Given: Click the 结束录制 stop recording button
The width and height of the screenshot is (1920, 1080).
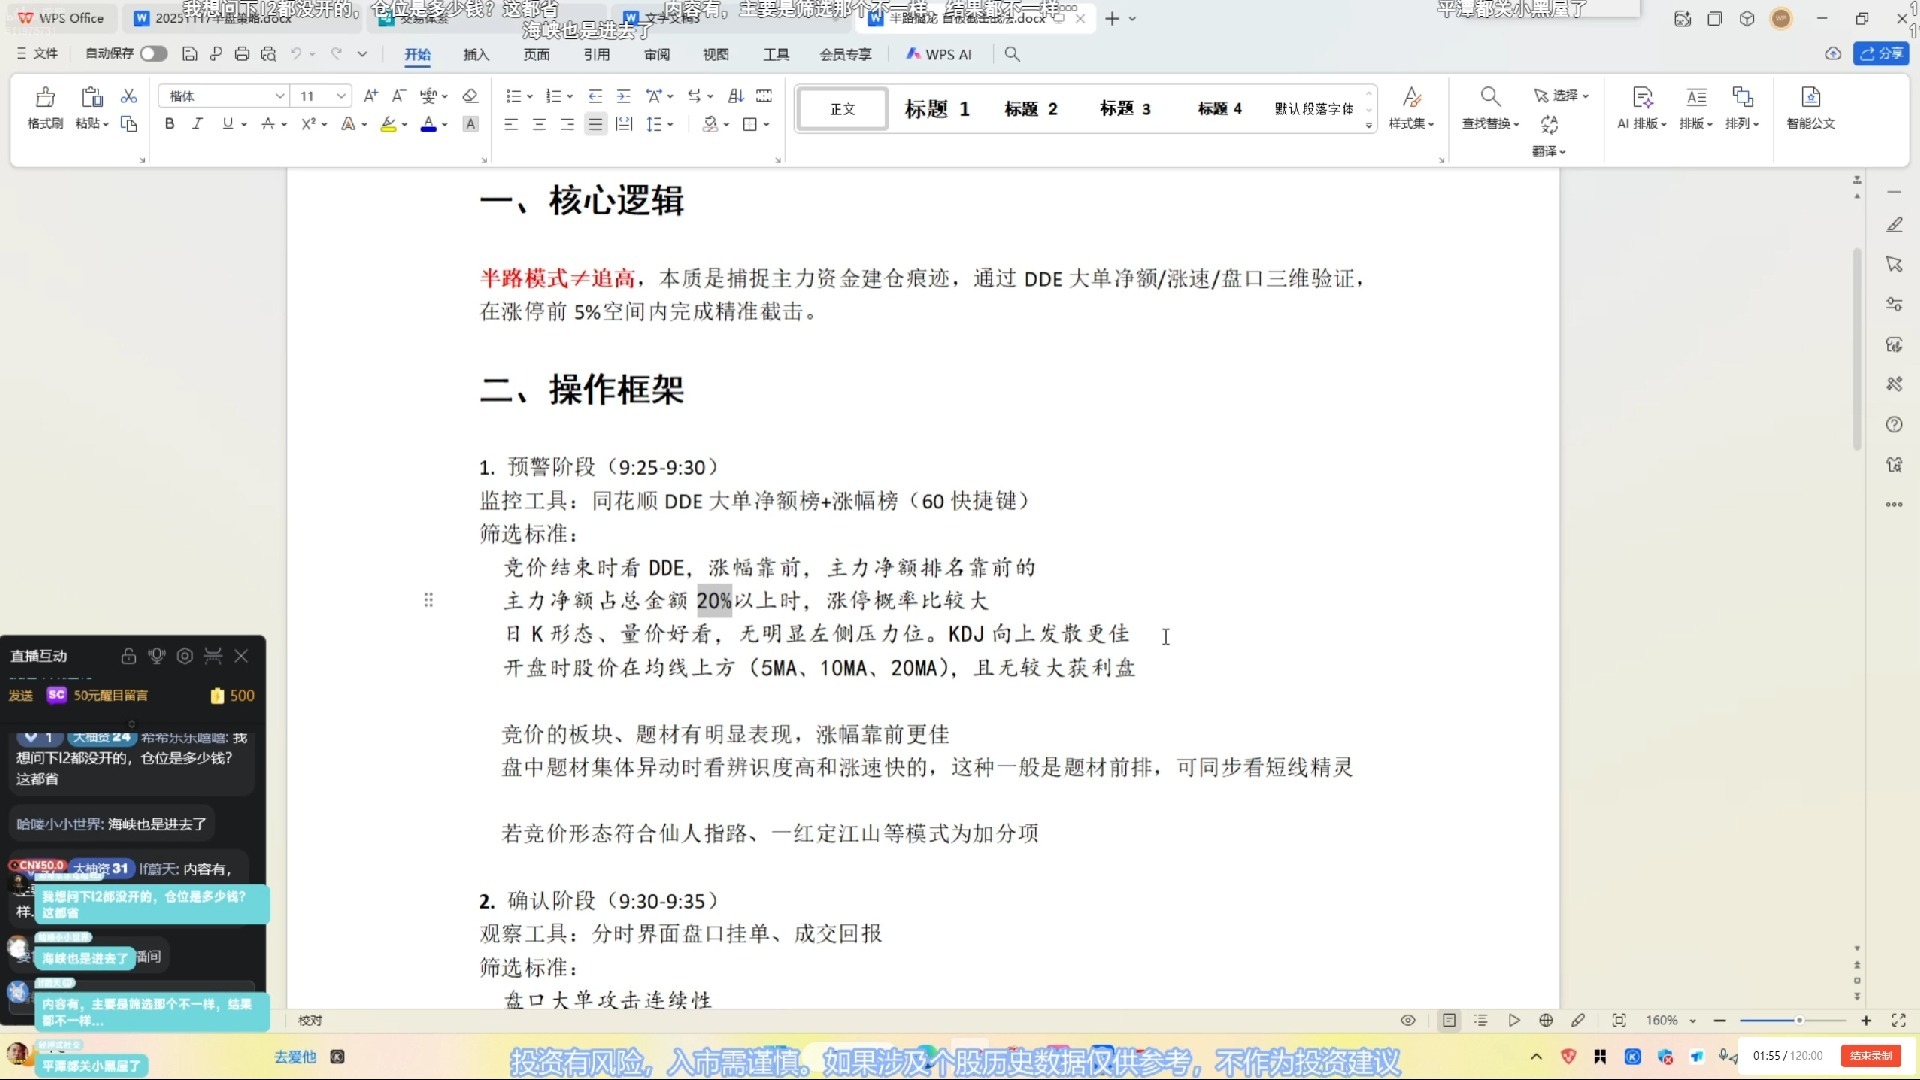Looking at the screenshot, I should 1870,1056.
